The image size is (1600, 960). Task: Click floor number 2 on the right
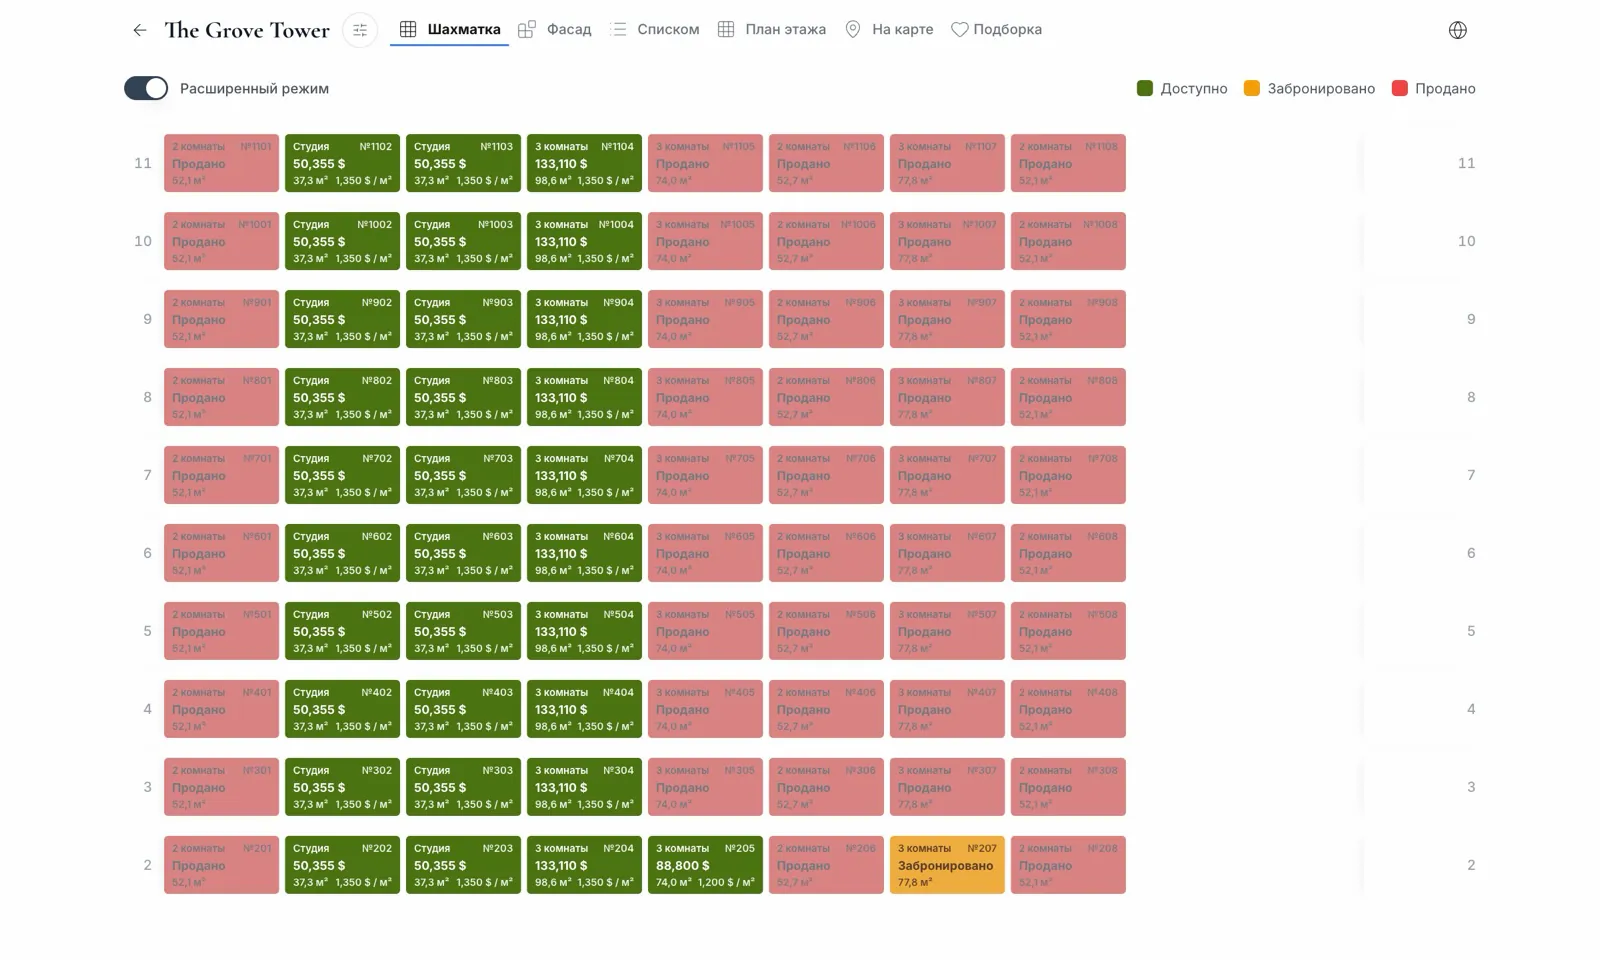pos(1471,865)
